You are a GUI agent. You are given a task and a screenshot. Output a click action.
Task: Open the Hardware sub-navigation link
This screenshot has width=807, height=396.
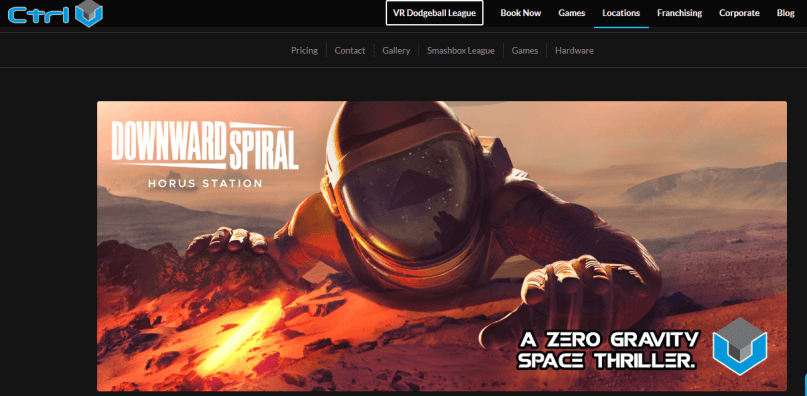pos(574,50)
